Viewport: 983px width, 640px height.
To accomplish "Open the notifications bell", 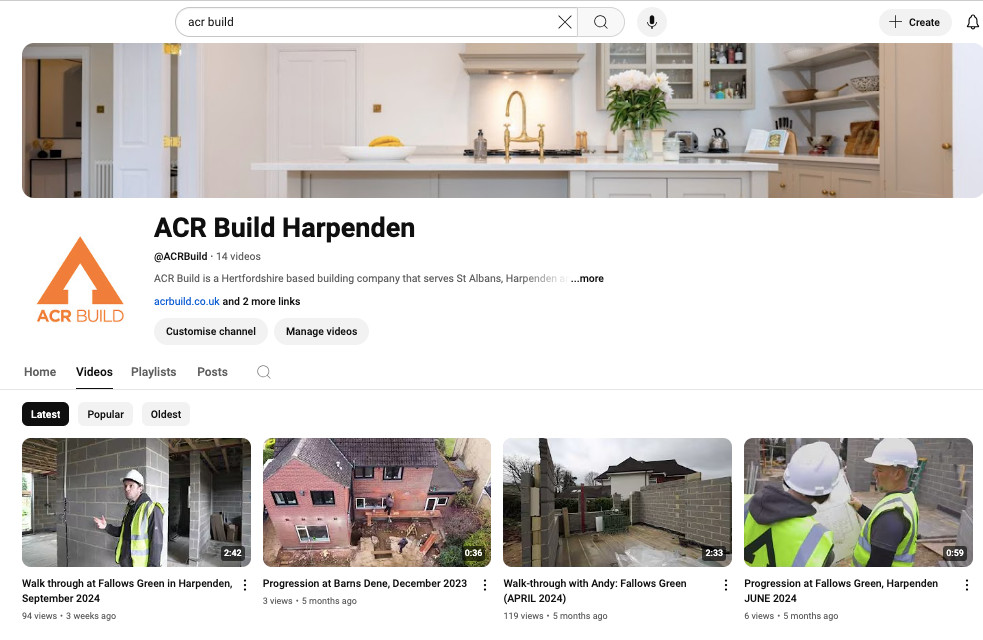I will tap(972, 22).
